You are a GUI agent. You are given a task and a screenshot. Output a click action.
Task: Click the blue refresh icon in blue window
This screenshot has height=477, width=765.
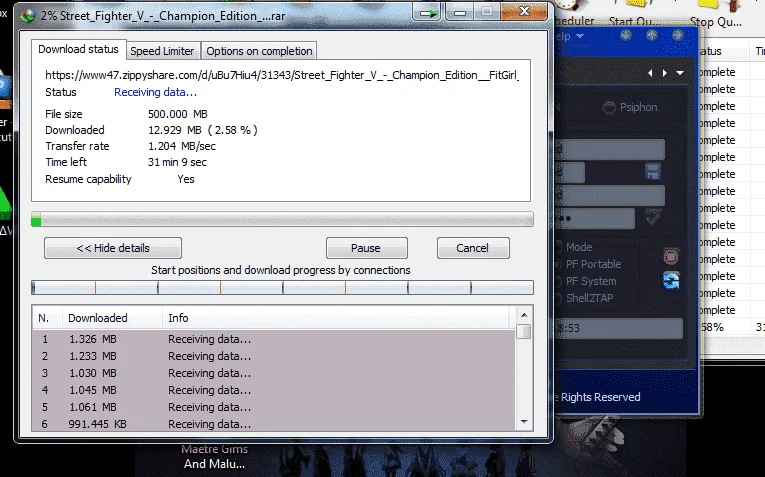click(671, 281)
